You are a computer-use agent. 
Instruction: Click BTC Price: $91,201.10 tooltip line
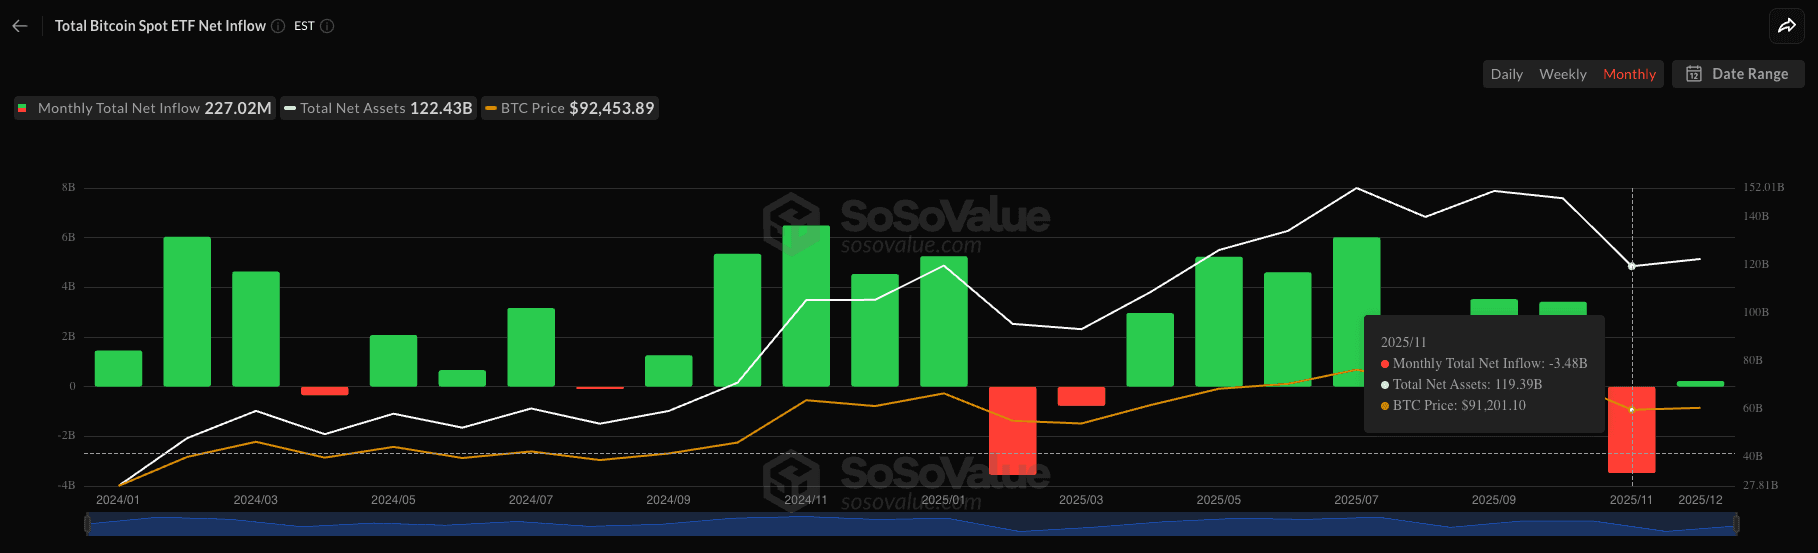1459,405
